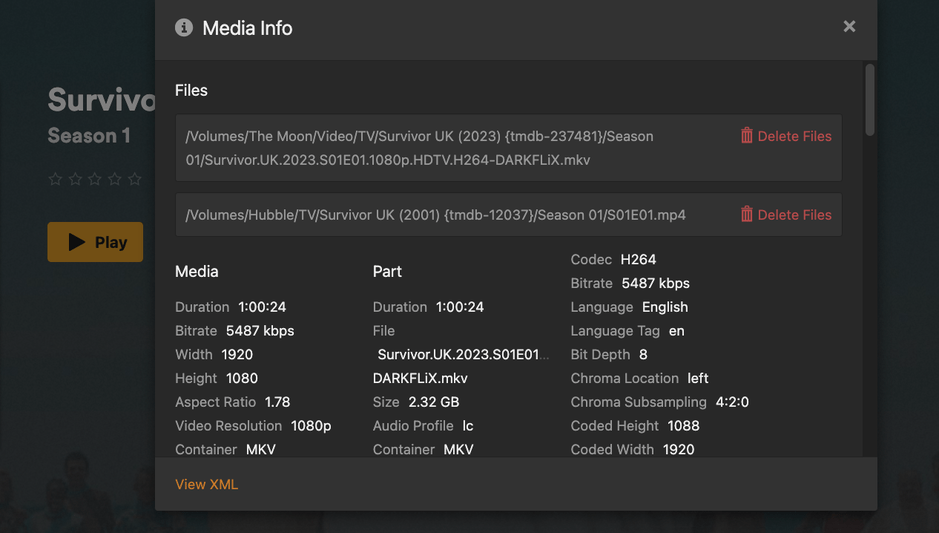The image size is (939, 533).
Task: Click trash icon for the S01E01.mp4 file
Action: point(747,214)
